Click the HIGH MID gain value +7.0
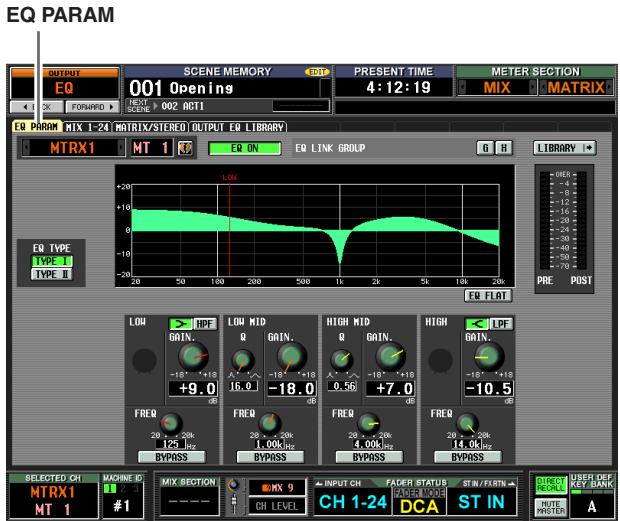620x521 pixels. pos(390,389)
